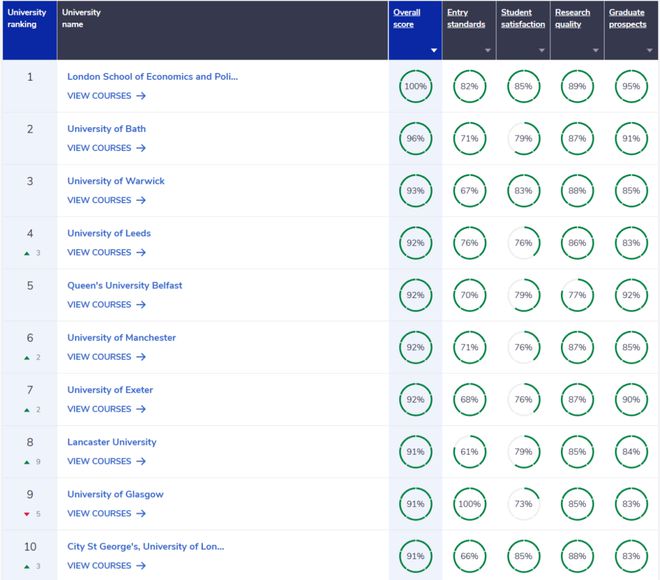Click University of Glasgow's 100% entry standards circle

pyautogui.click(x=469, y=504)
